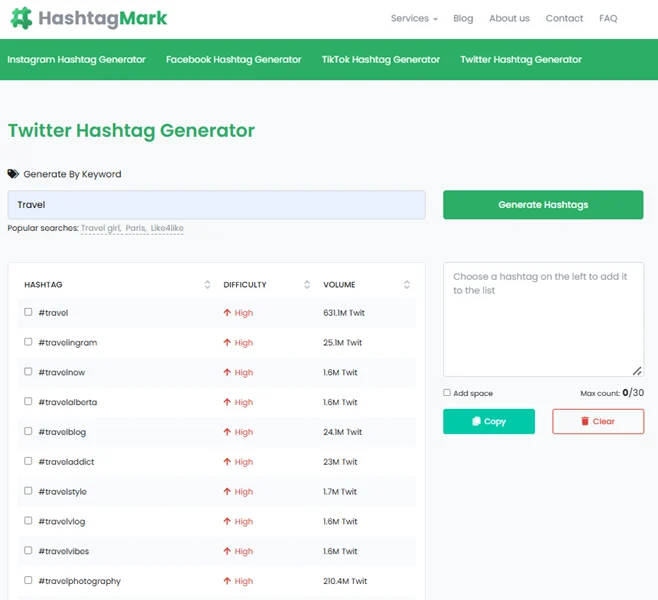The height and width of the screenshot is (600, 658).
Task: Click the #travelvibes hashtag text
Action: [x=64, y=551]
